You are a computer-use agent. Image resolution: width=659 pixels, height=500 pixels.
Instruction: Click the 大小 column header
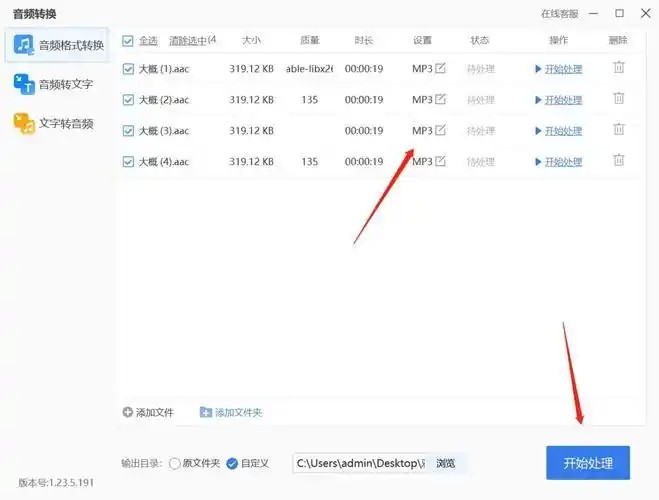251,40
